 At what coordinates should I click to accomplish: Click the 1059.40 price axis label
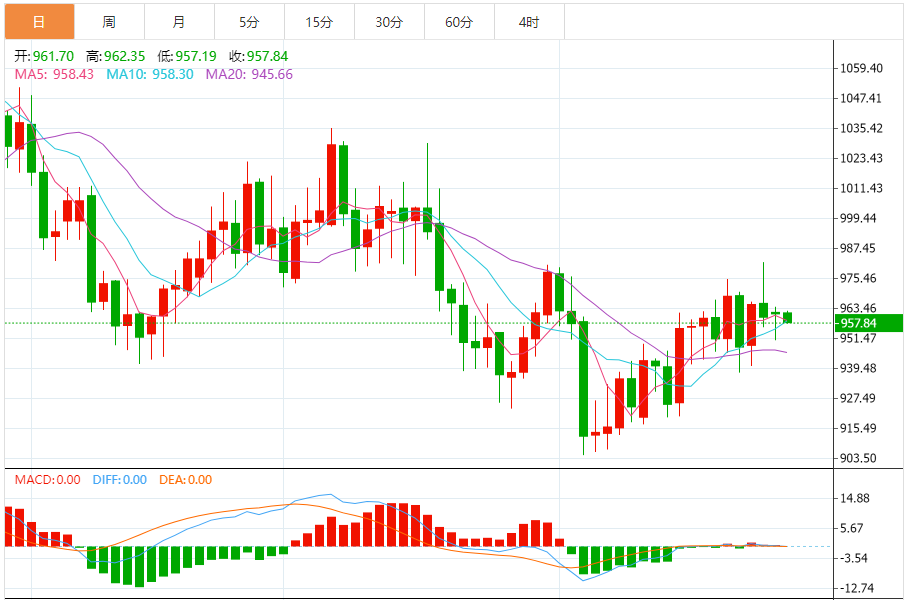tap(861, 69)
